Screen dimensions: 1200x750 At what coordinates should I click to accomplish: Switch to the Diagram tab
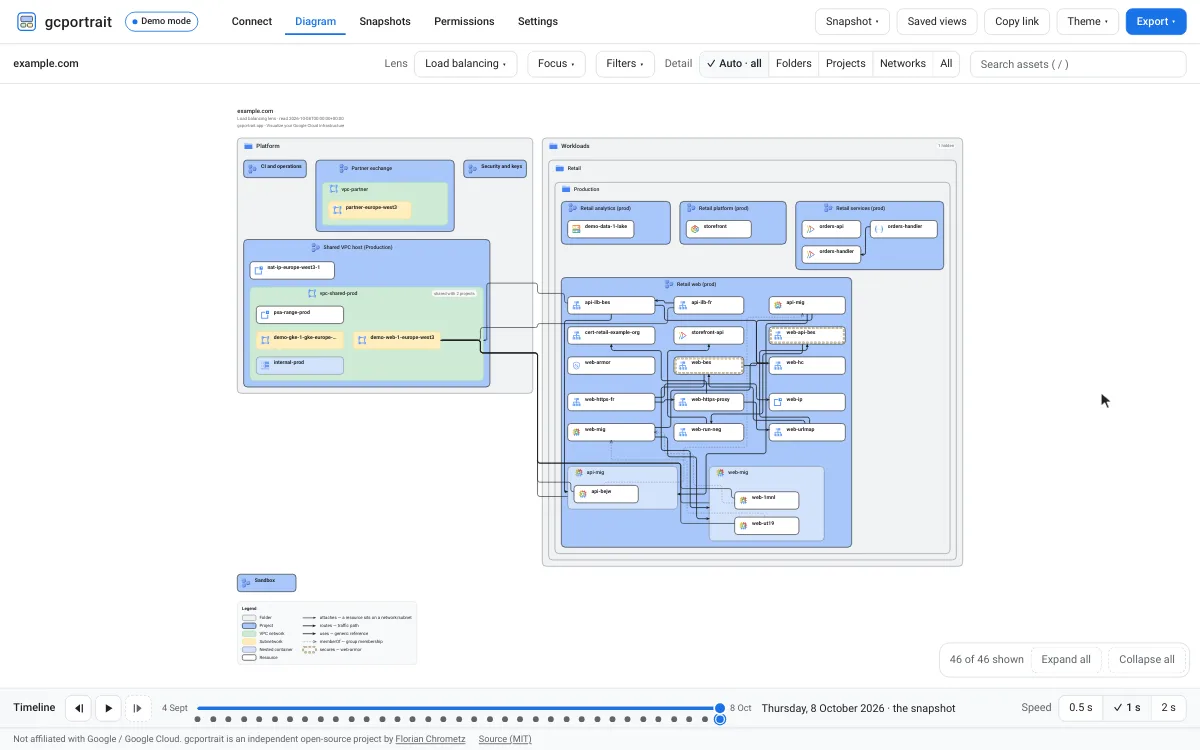tap(316, 22)
